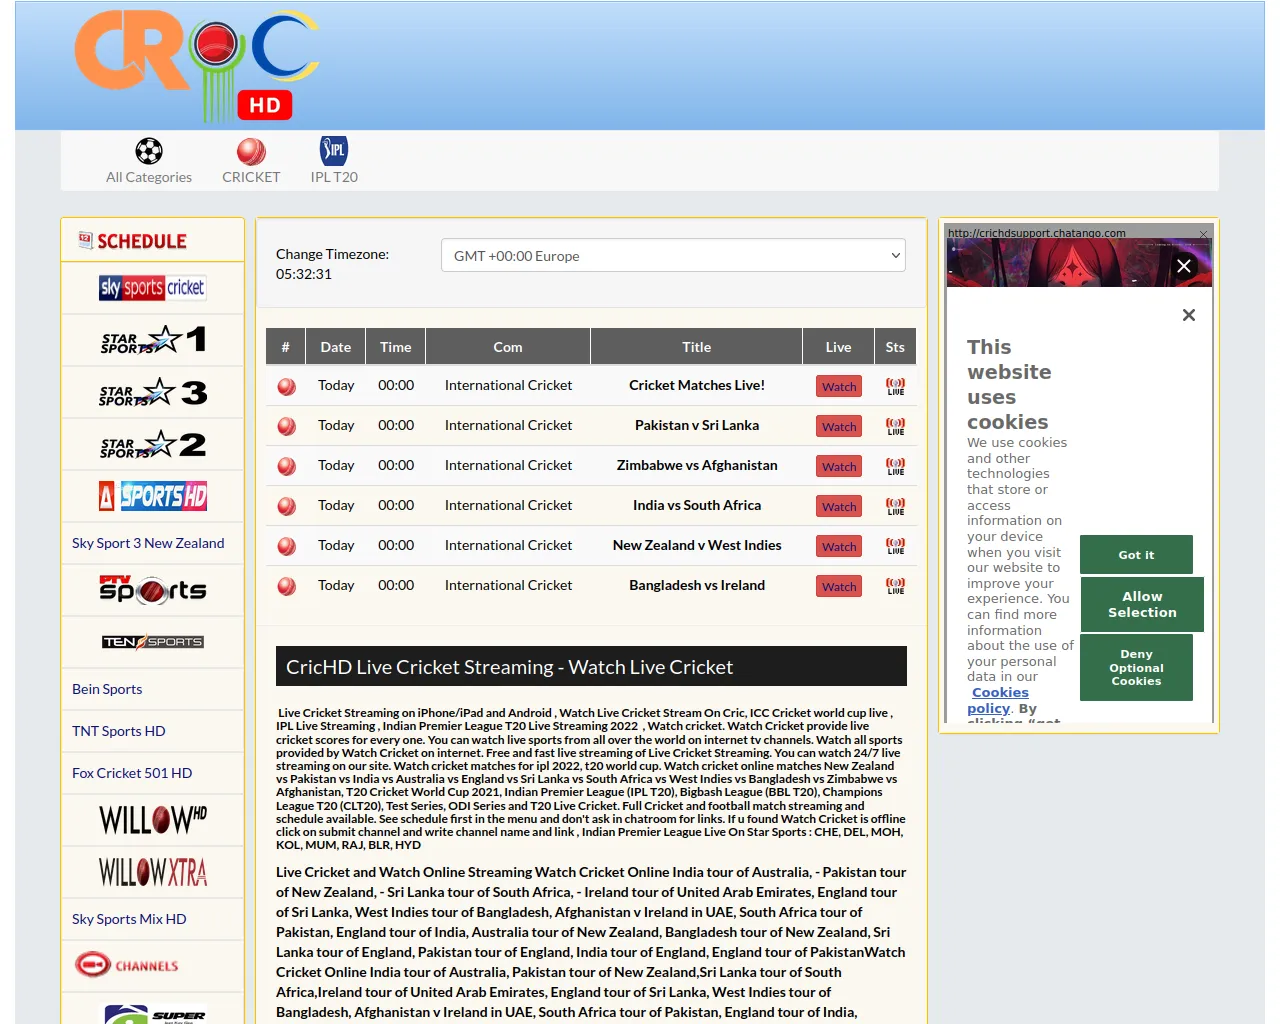Click Got it on cookie notice
The width and height of the screenshot is (1280, 1024).
coord(1136,555)
